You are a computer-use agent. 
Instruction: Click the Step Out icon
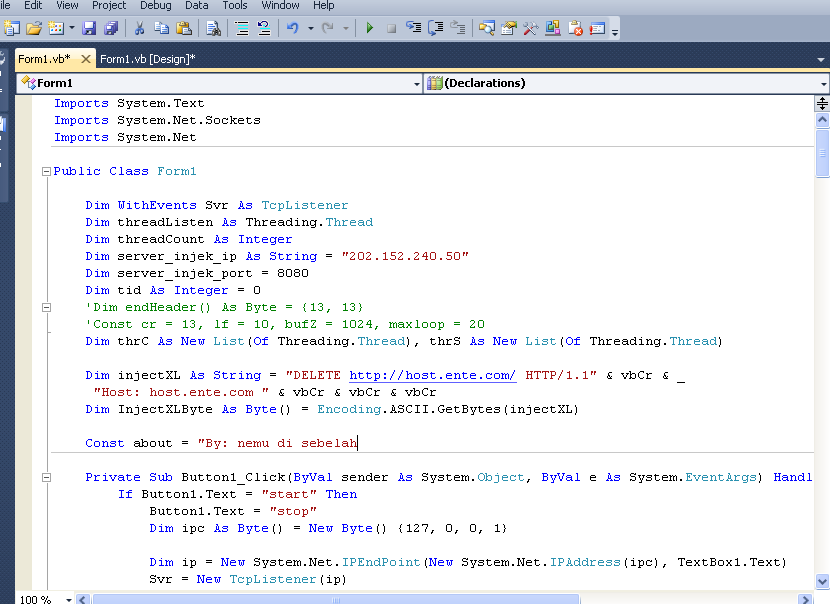(x=458, y=28)
